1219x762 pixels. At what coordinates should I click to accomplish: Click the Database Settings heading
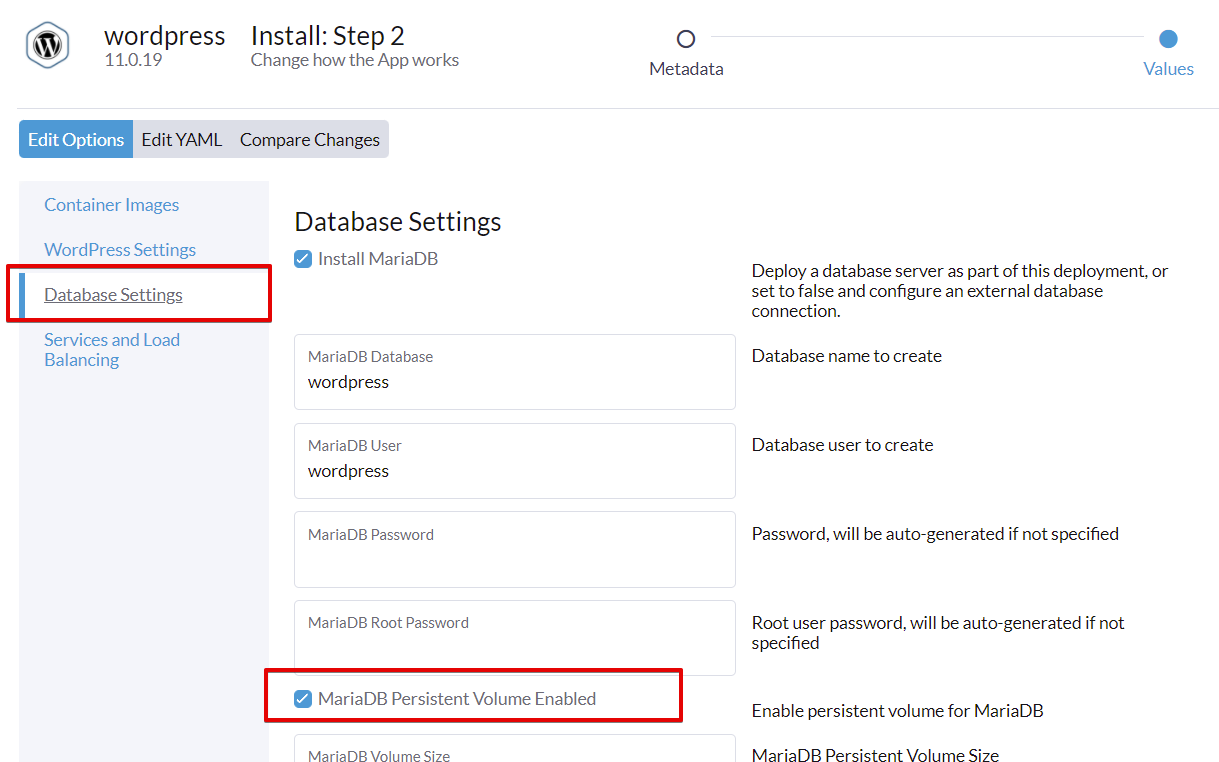pyautogui.click(x=398, y=222)
